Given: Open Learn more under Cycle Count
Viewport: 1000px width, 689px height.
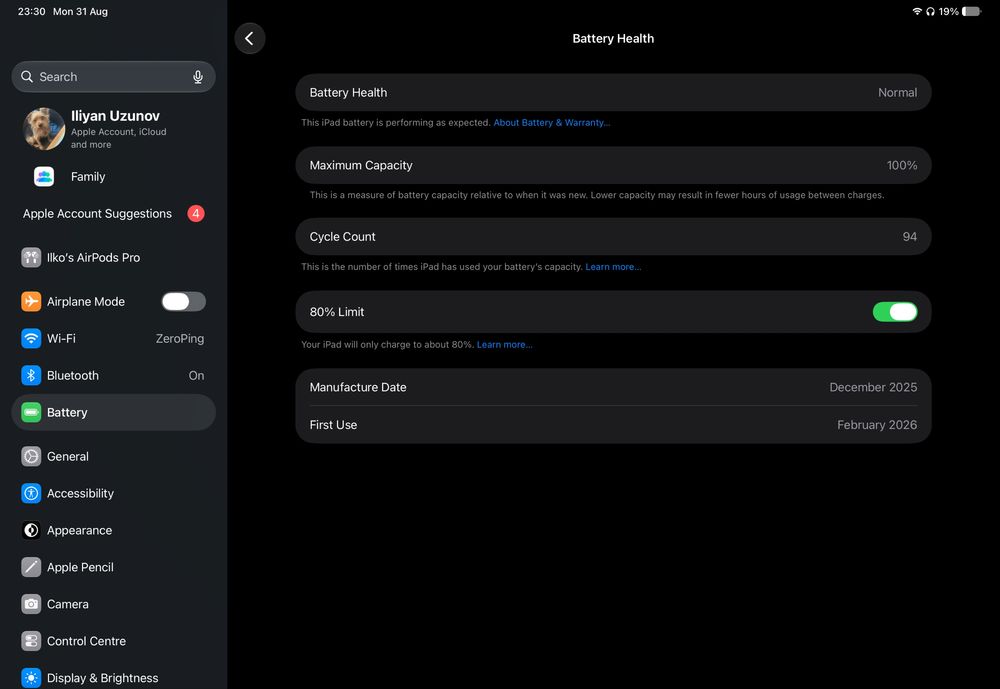Looking at the screenshot, I should coord(613,267).
